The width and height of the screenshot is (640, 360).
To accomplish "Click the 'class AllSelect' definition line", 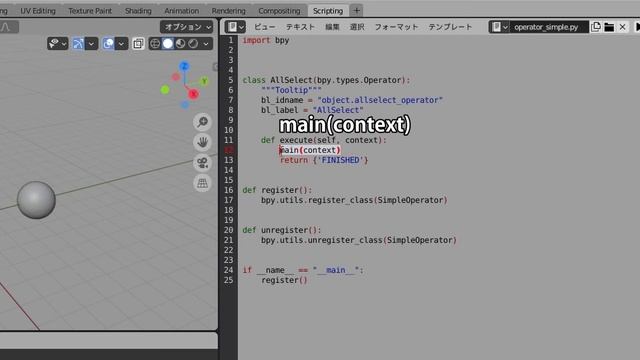I will pyautogui.click(x=326, y=80).
